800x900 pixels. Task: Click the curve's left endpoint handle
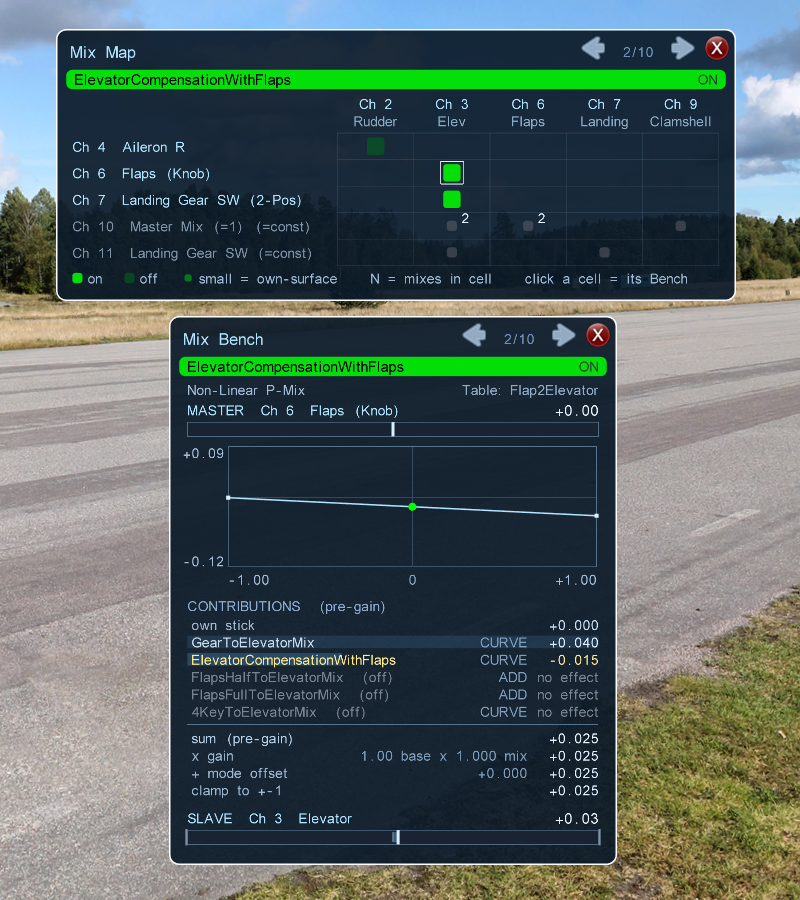tap(228, 498)
